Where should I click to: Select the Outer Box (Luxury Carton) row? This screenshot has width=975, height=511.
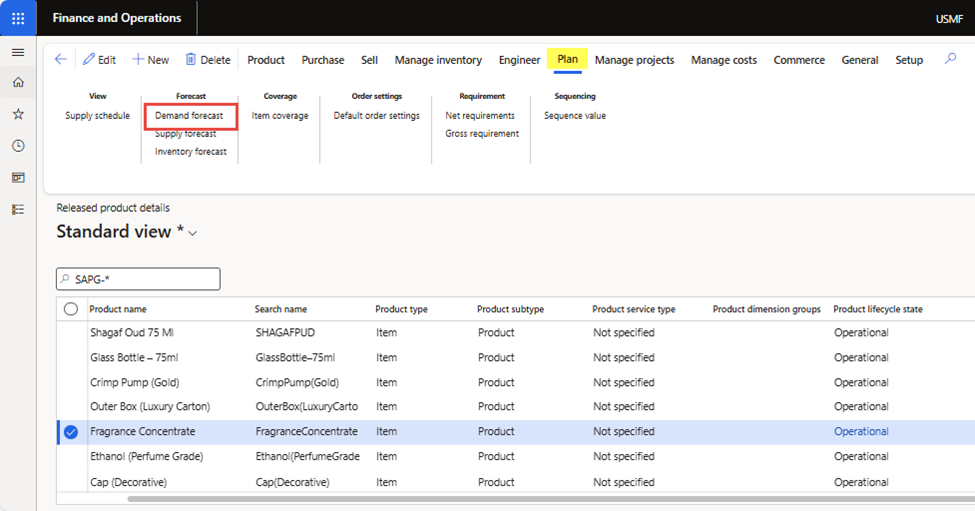[516, 407]
